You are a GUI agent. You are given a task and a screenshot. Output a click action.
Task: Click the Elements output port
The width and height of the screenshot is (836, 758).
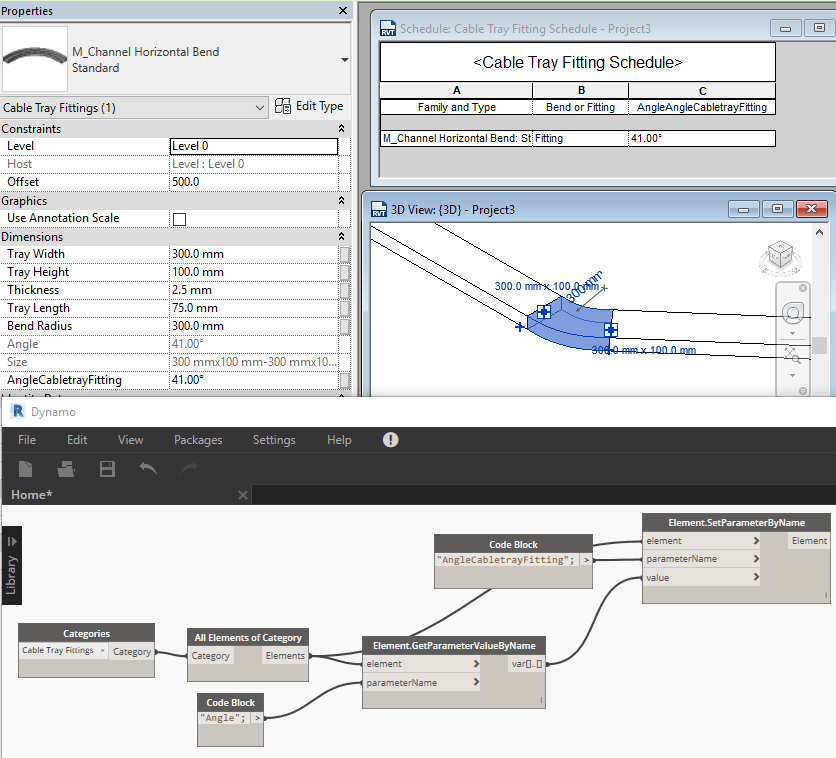(285, 656)
